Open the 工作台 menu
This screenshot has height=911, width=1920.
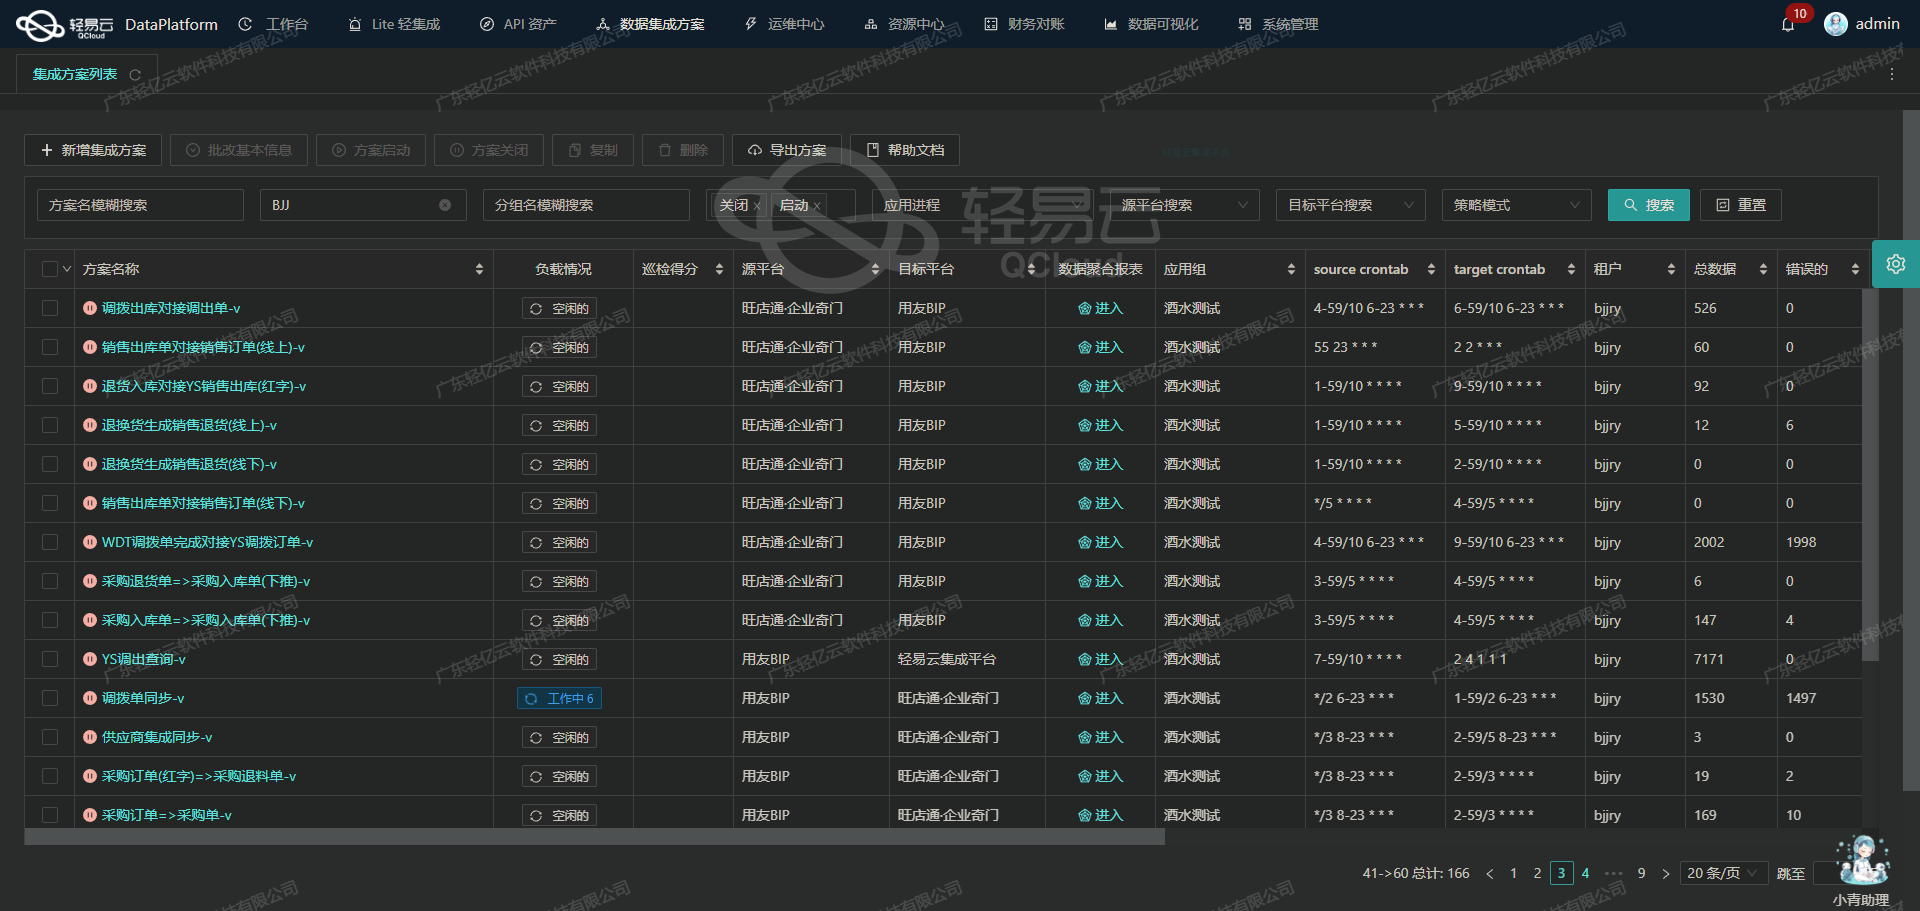click(x=274, y=24)
